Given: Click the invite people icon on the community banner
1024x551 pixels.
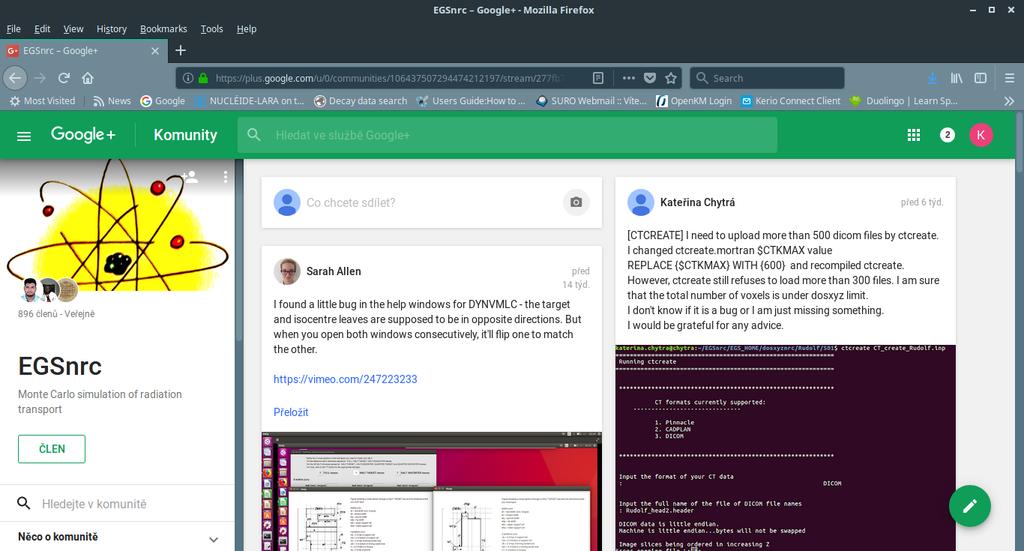Looking at the screenshot, I should [x=190, y=176].
